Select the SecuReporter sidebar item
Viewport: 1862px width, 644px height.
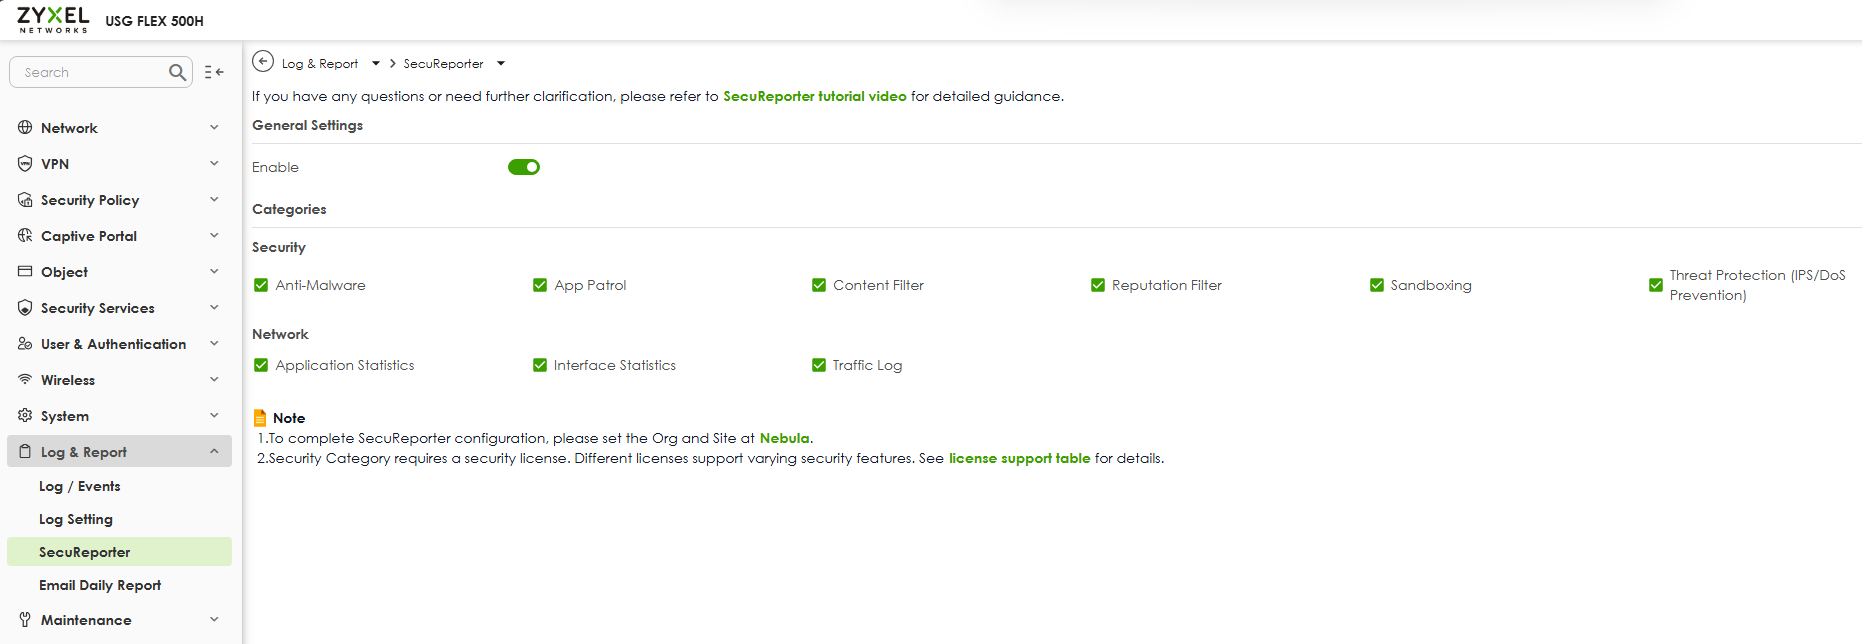(119, 552)
